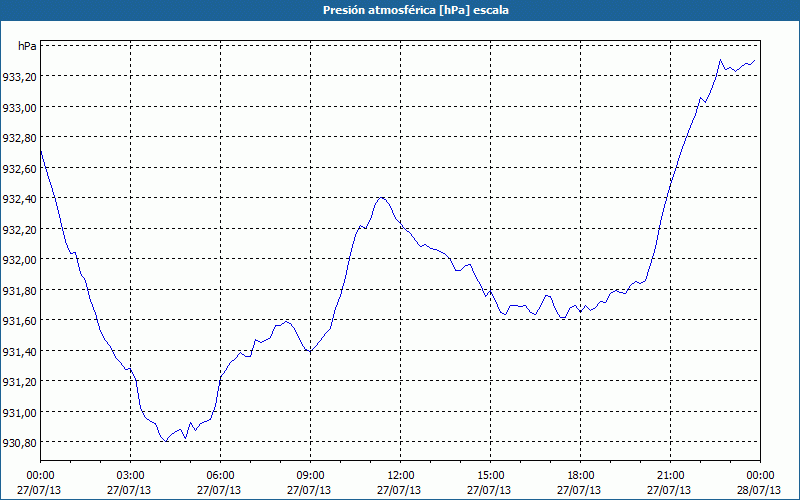Click the 06:00 time label

(x=220, y=476)
